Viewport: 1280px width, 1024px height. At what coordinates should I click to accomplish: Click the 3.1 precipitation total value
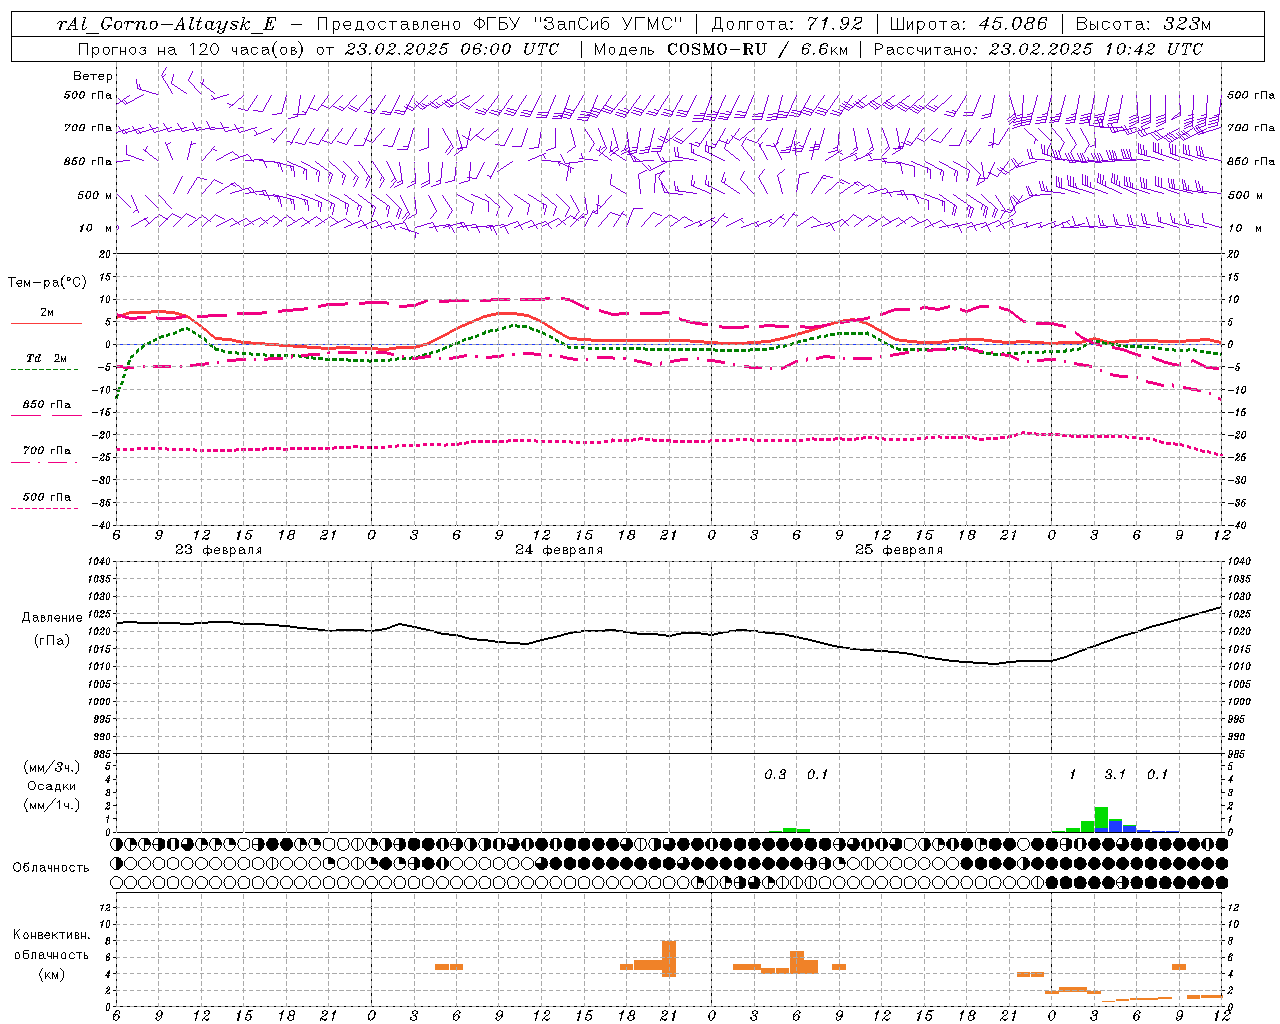point(1115,774)
